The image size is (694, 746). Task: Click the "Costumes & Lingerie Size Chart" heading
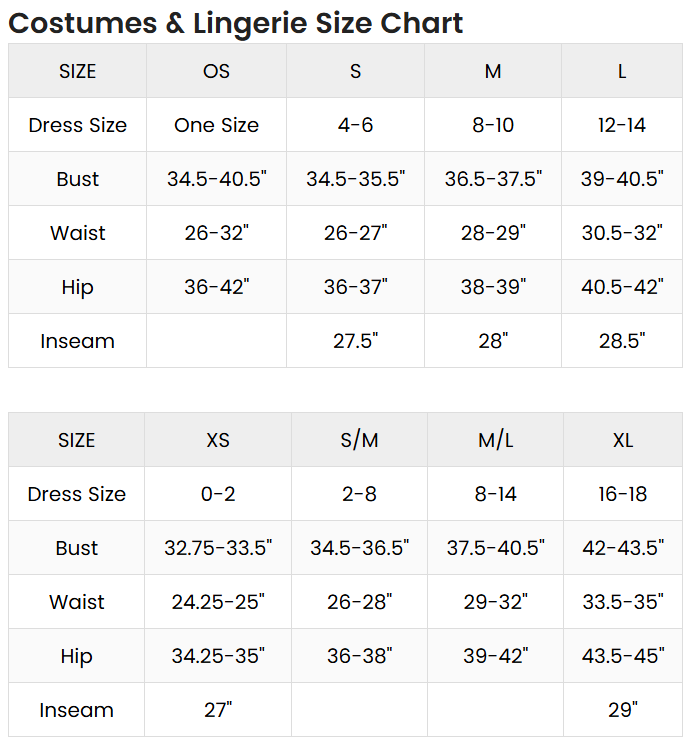[236, 22]
